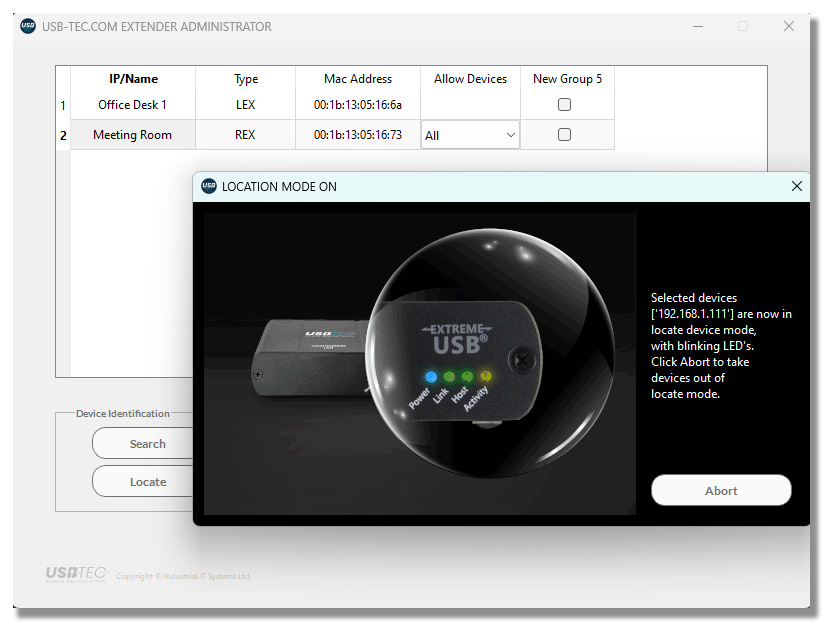Select the Office Desk 1 name cell
This screenshot has width=829, height=630.
click(133, 105)
